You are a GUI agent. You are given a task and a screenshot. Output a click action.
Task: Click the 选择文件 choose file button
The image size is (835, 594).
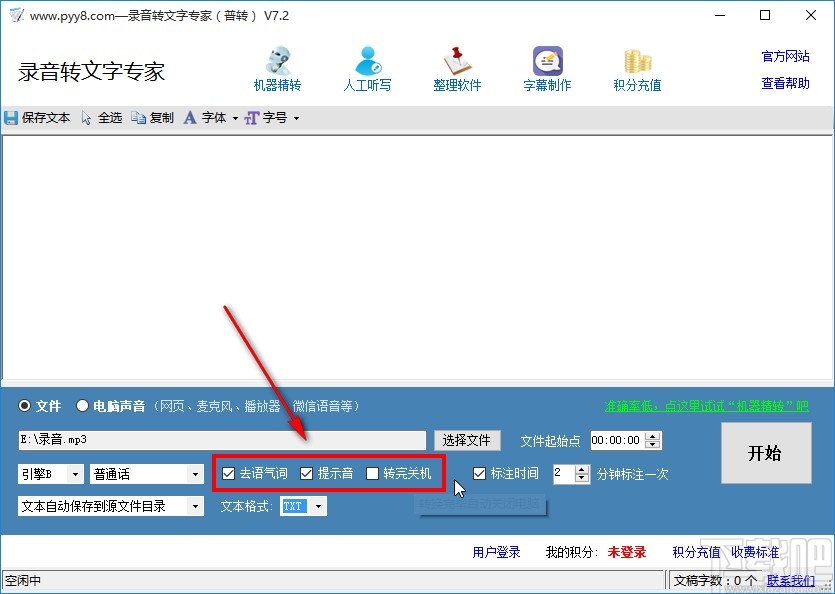(x=467, y=440)
